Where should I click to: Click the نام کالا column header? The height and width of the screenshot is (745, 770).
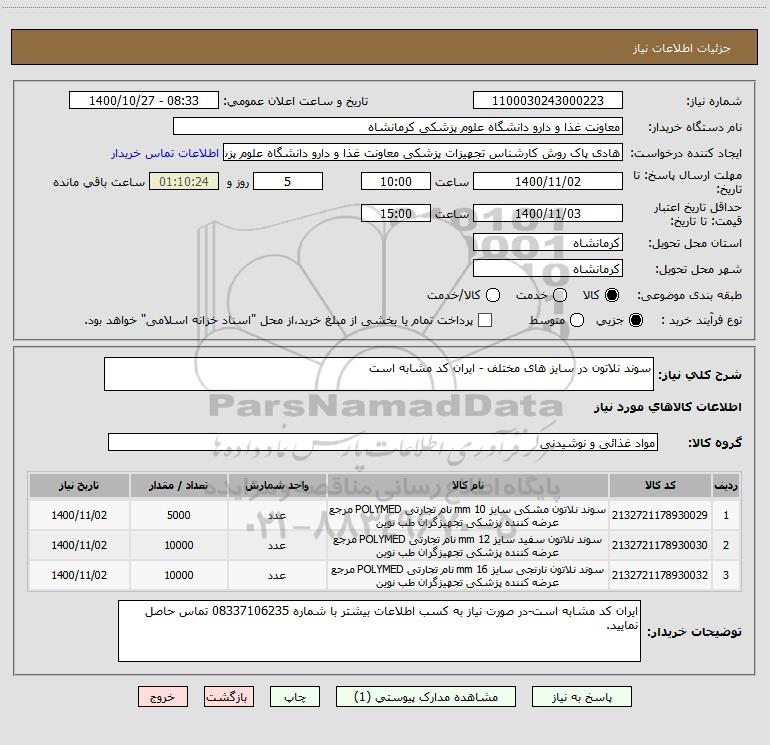[x=468, y=486]
